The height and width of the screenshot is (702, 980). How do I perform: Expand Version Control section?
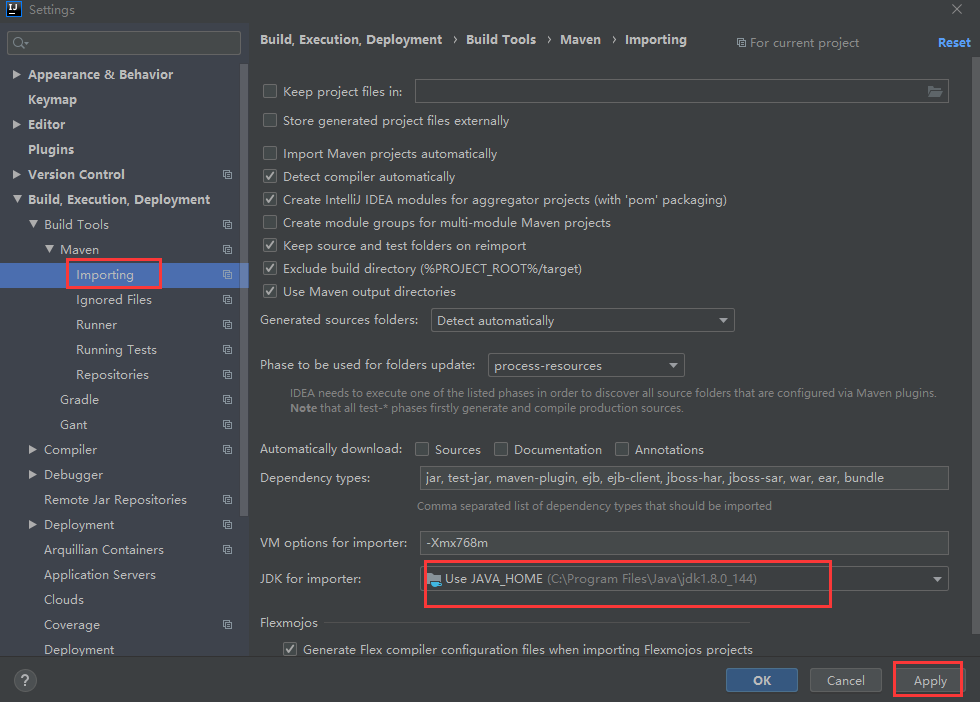pyautogui.click(x=17, y=174)
